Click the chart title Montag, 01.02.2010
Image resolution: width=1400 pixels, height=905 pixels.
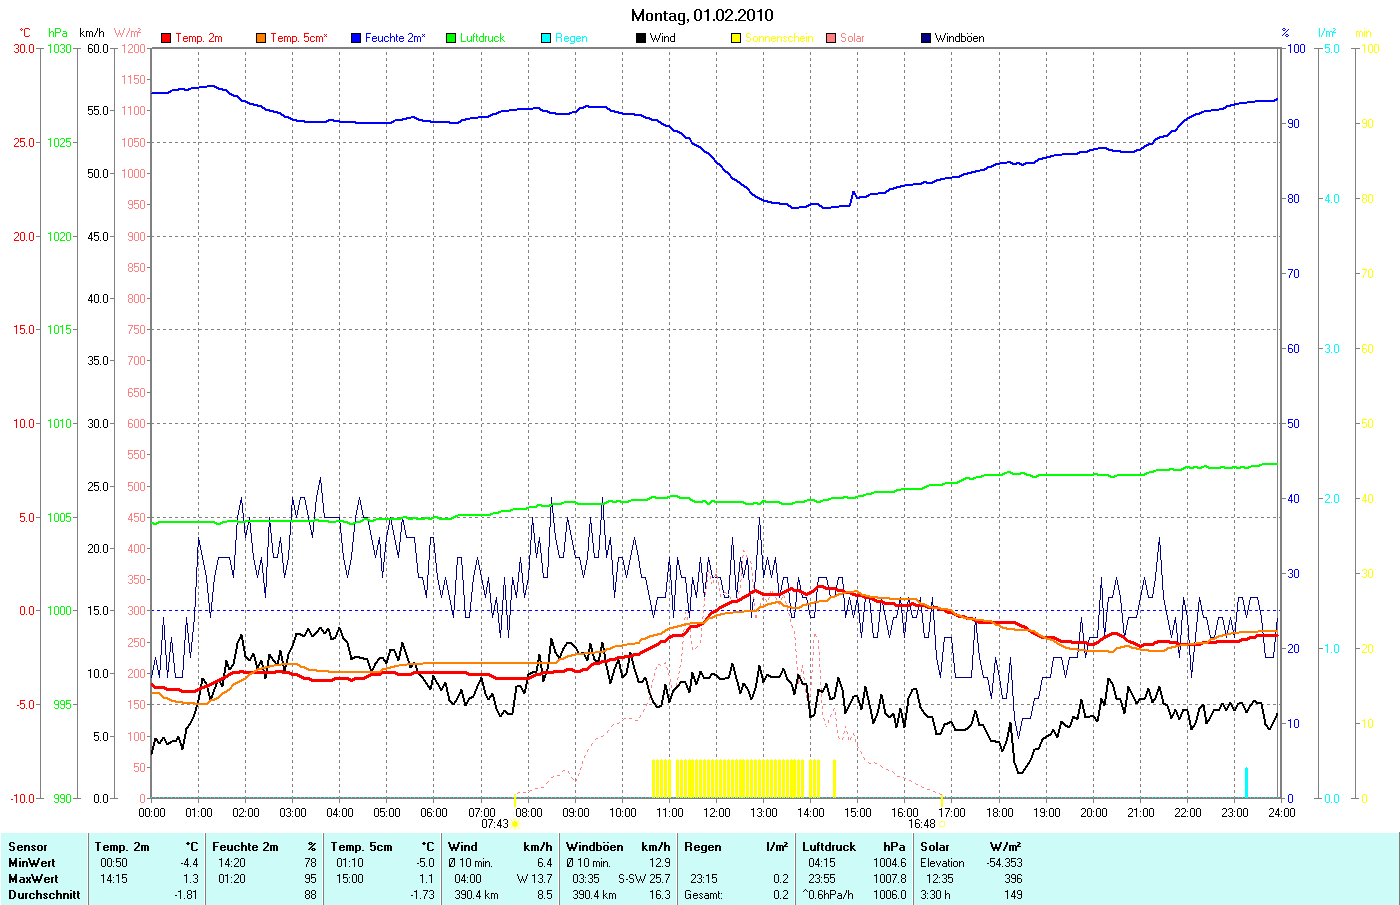701,15
